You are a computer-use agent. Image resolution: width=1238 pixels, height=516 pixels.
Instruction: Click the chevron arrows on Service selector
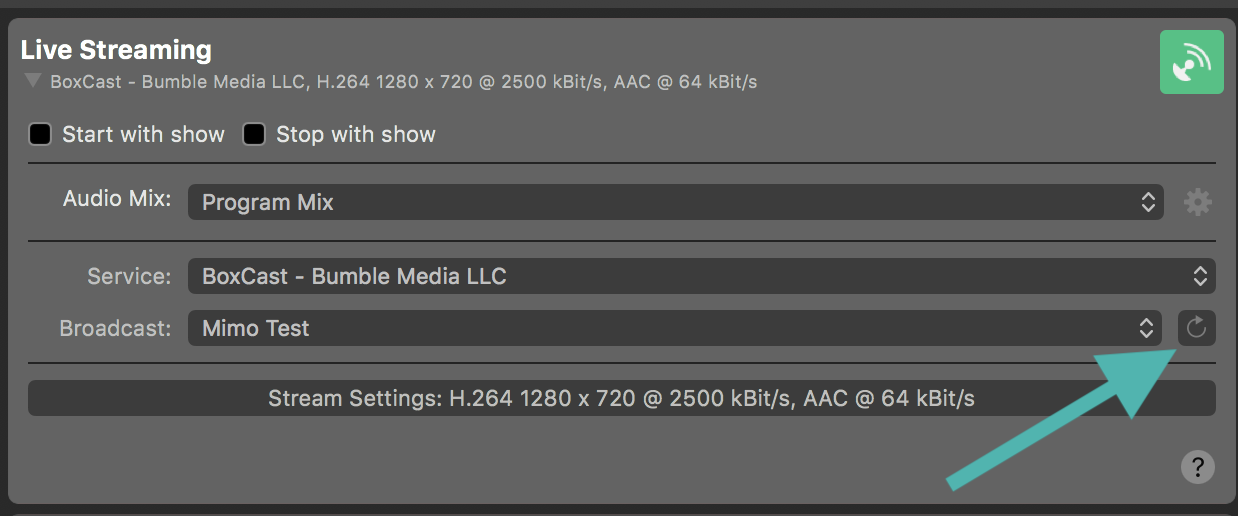click(x=1200, y=276)
